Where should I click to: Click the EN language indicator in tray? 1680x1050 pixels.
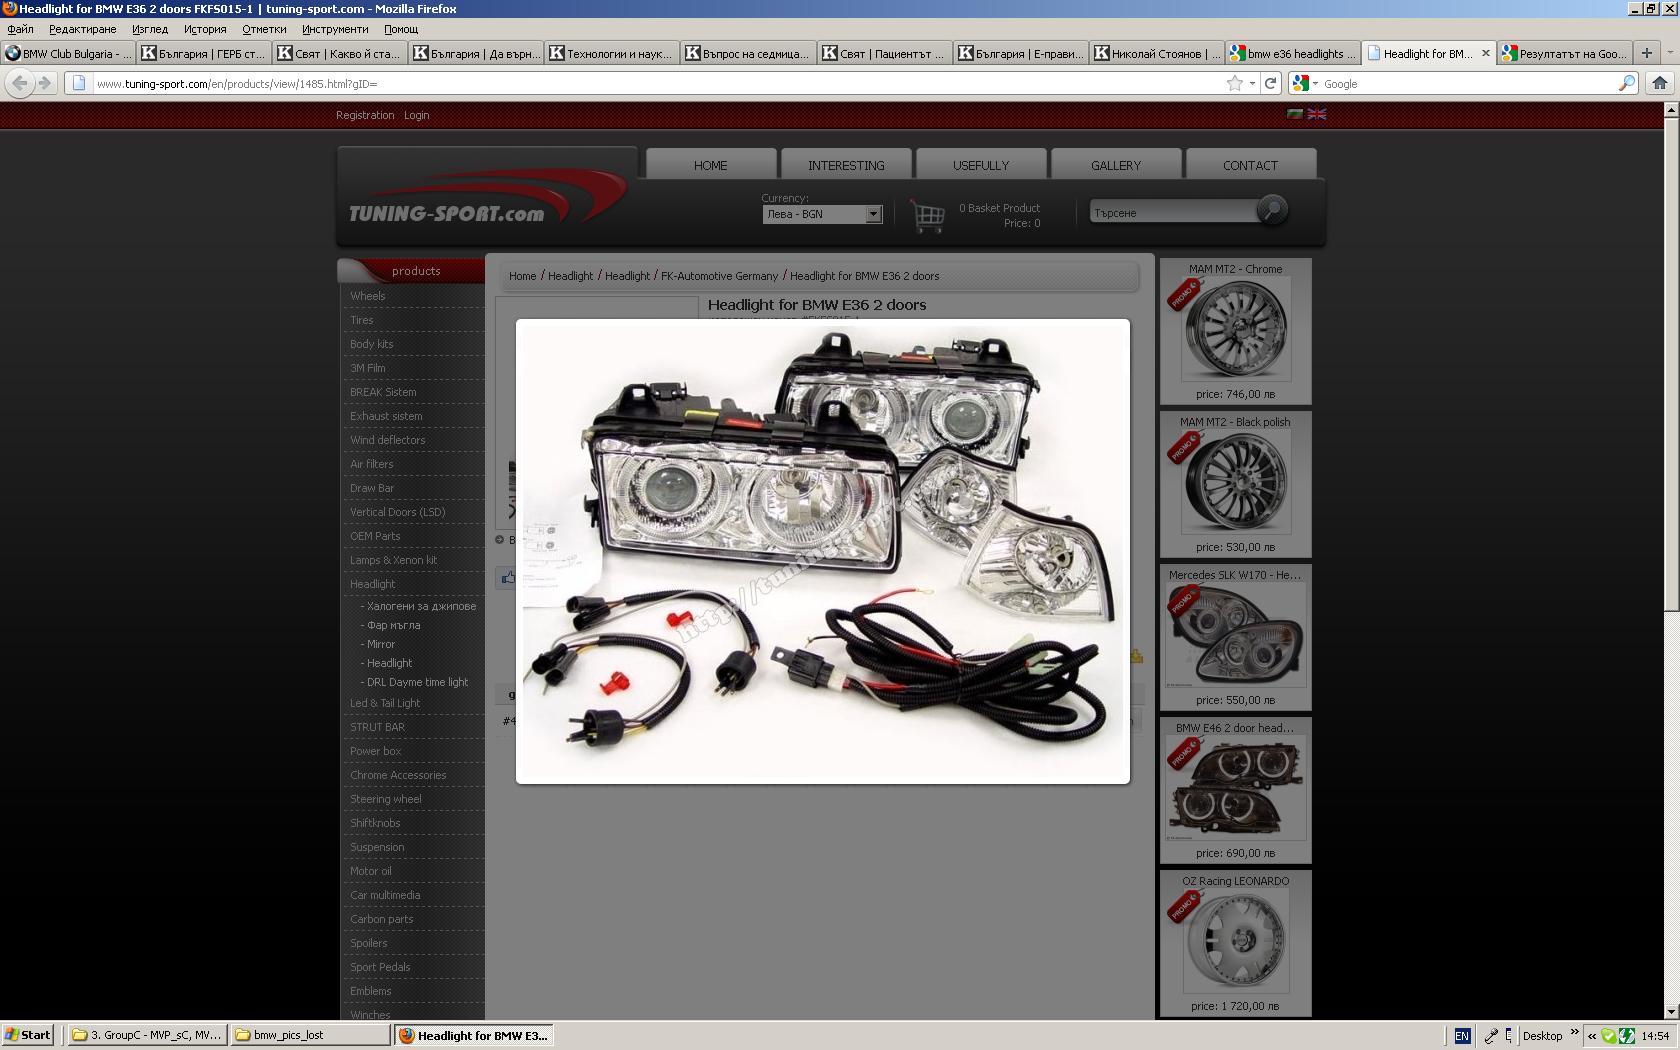[x=1462, y=1036]
